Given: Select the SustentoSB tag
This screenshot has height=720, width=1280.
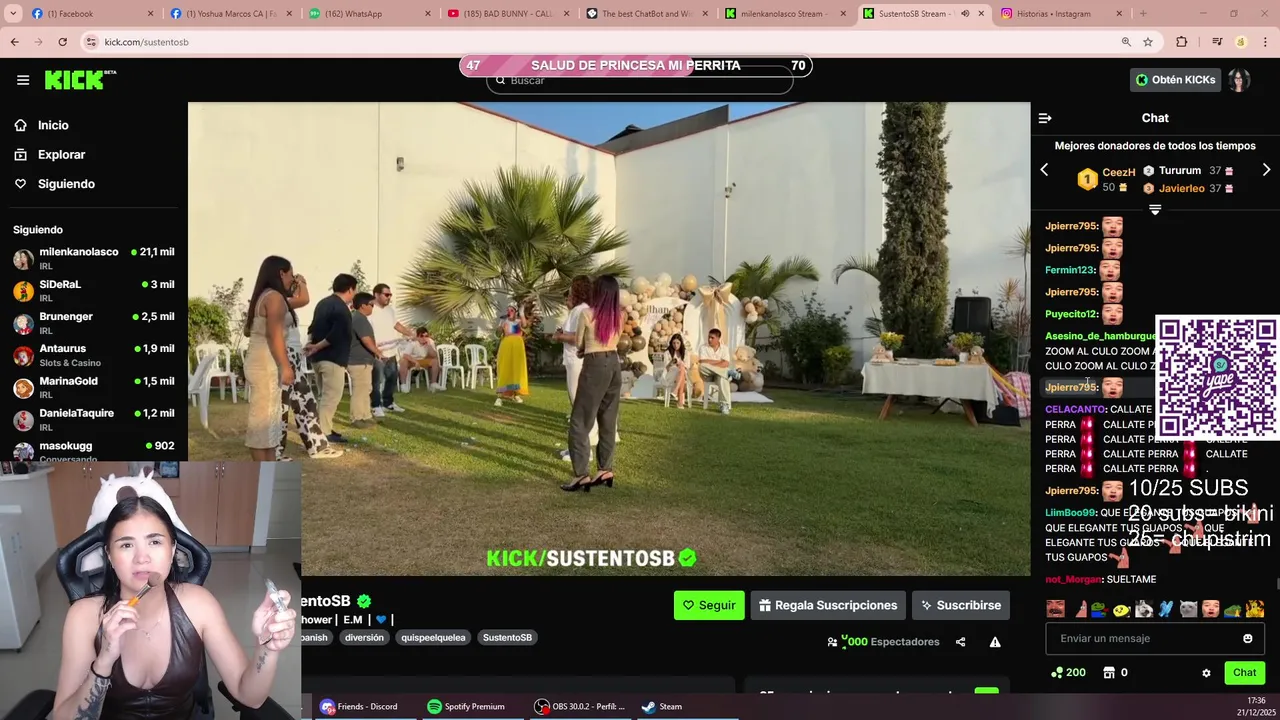Looking at the screenshot, I should point(507,637).
